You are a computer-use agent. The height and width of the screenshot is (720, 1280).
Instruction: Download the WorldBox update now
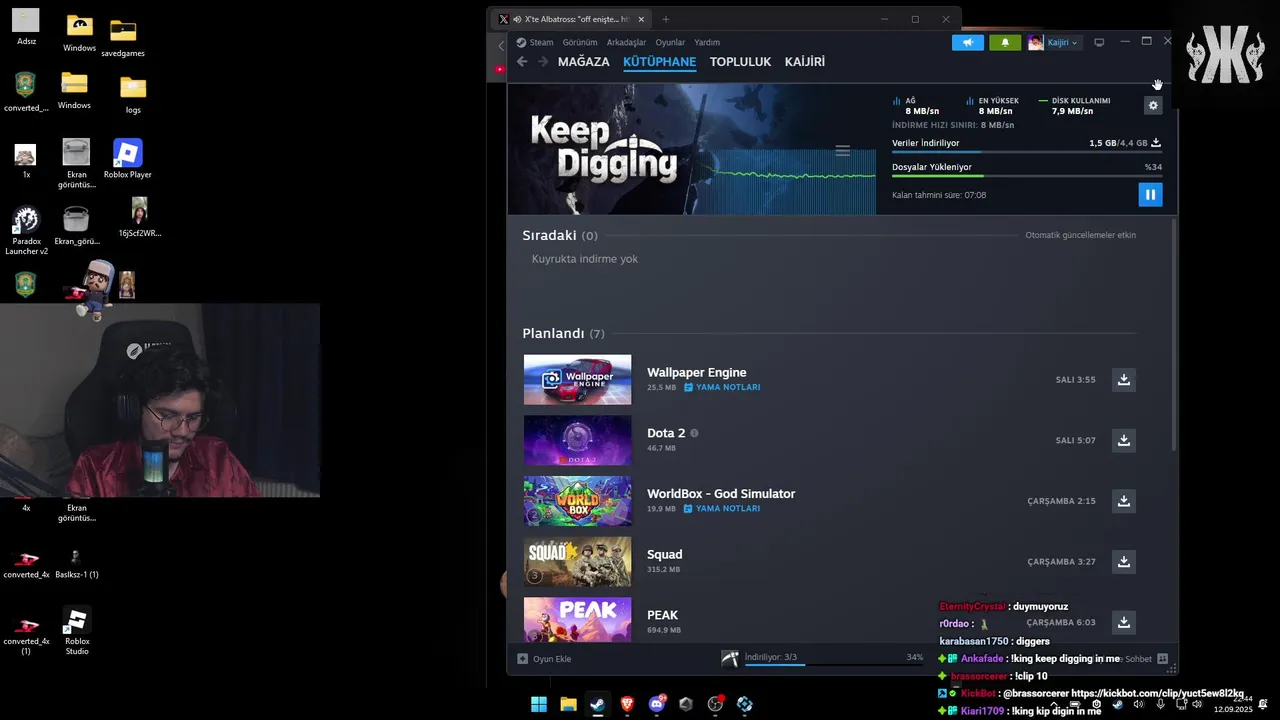coord(1124,501)
